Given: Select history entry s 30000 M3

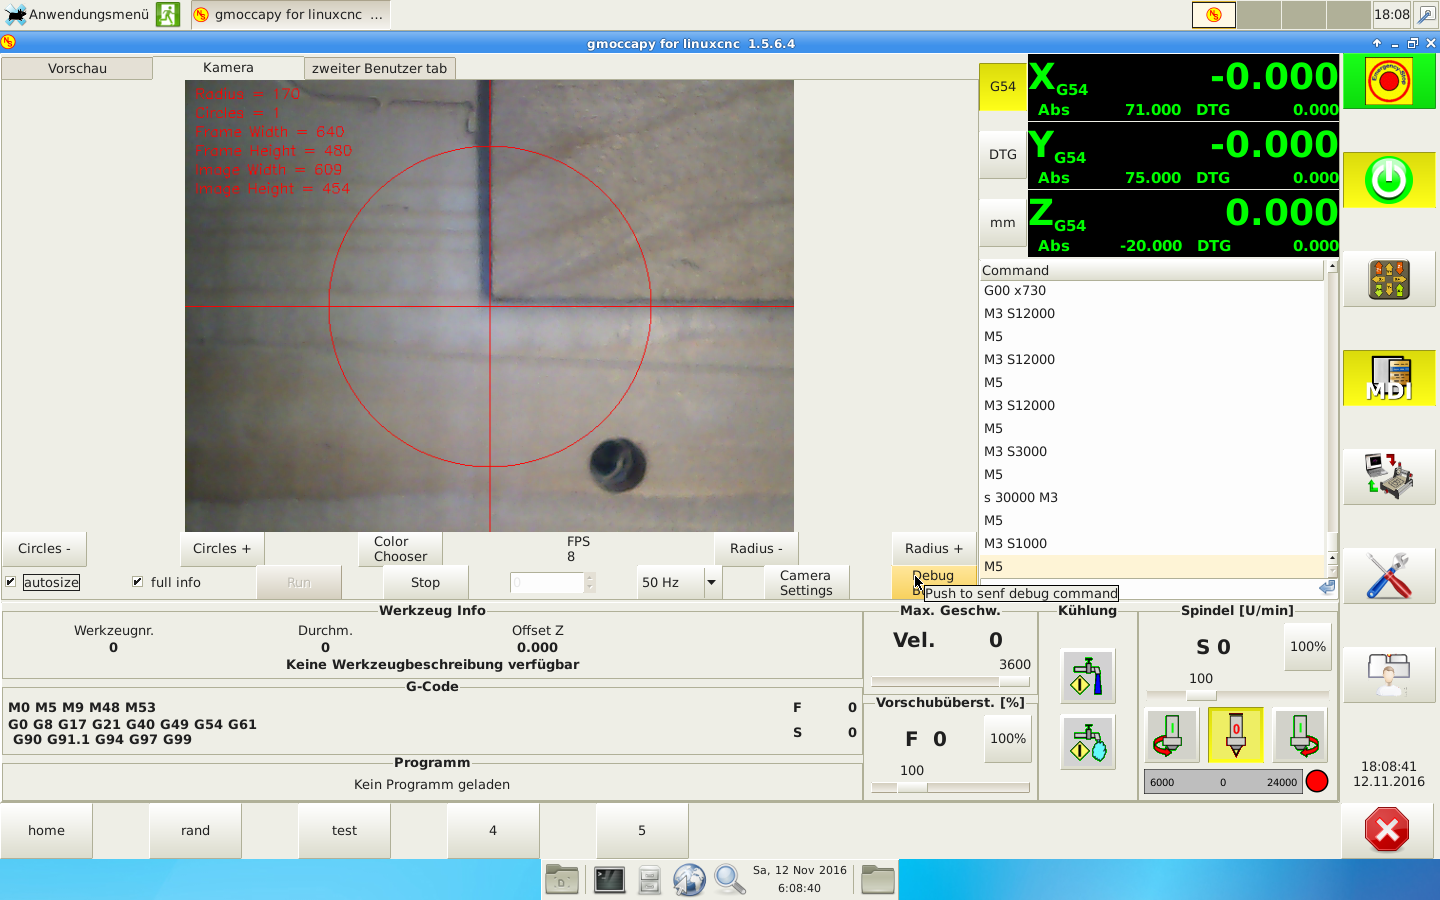Looking at the screenshot, I should point(1152,498).
